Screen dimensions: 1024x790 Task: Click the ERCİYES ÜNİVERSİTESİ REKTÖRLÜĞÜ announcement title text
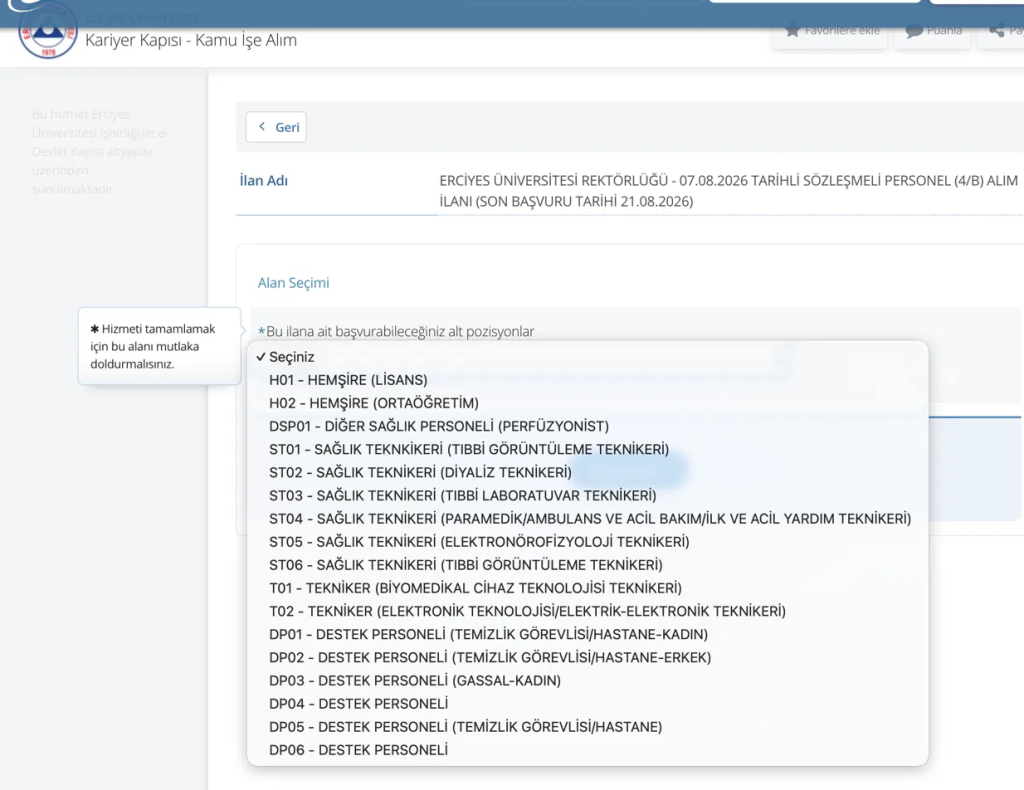pos(728,191)
